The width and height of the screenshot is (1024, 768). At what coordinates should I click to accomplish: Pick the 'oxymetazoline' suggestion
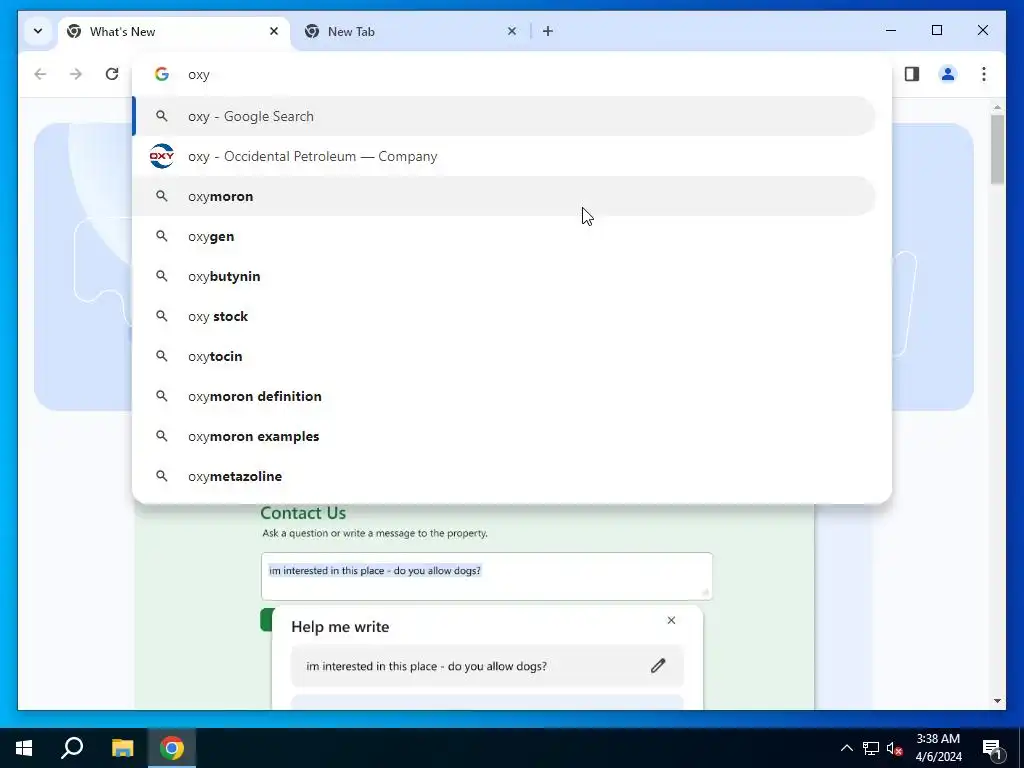click(x=504, y=476)
